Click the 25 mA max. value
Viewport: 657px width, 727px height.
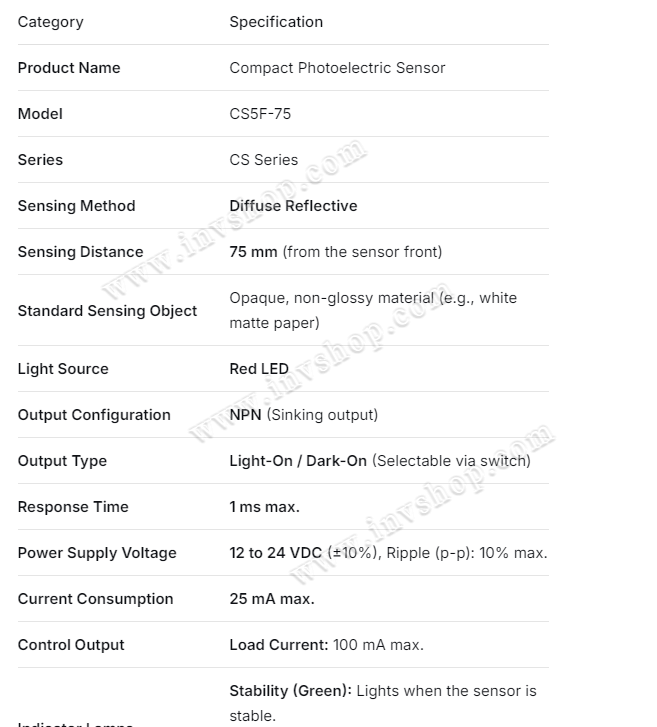pyautogui.click(x=272, y=599)
